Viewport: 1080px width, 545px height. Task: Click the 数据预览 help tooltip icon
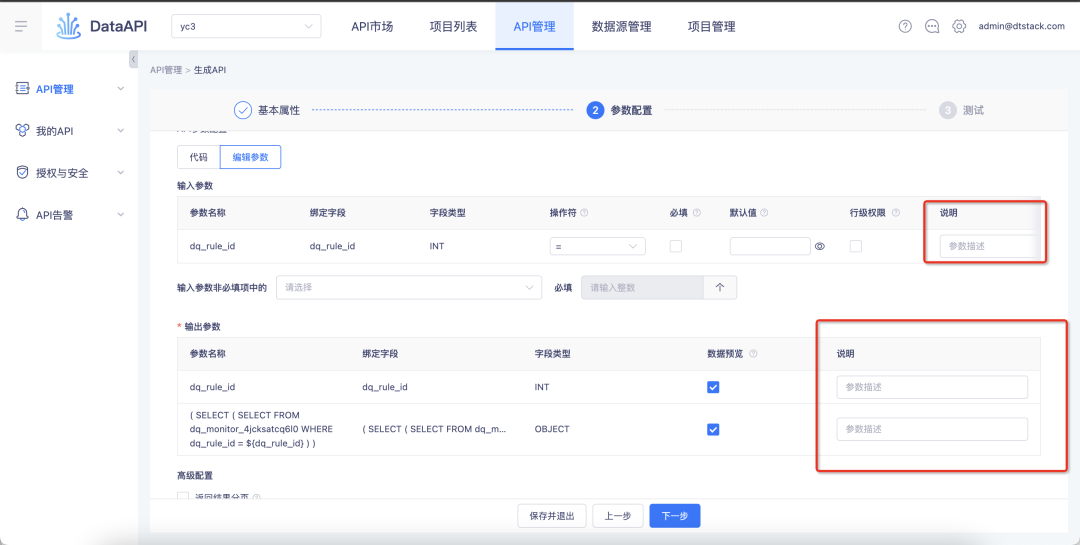coord(754,353)
